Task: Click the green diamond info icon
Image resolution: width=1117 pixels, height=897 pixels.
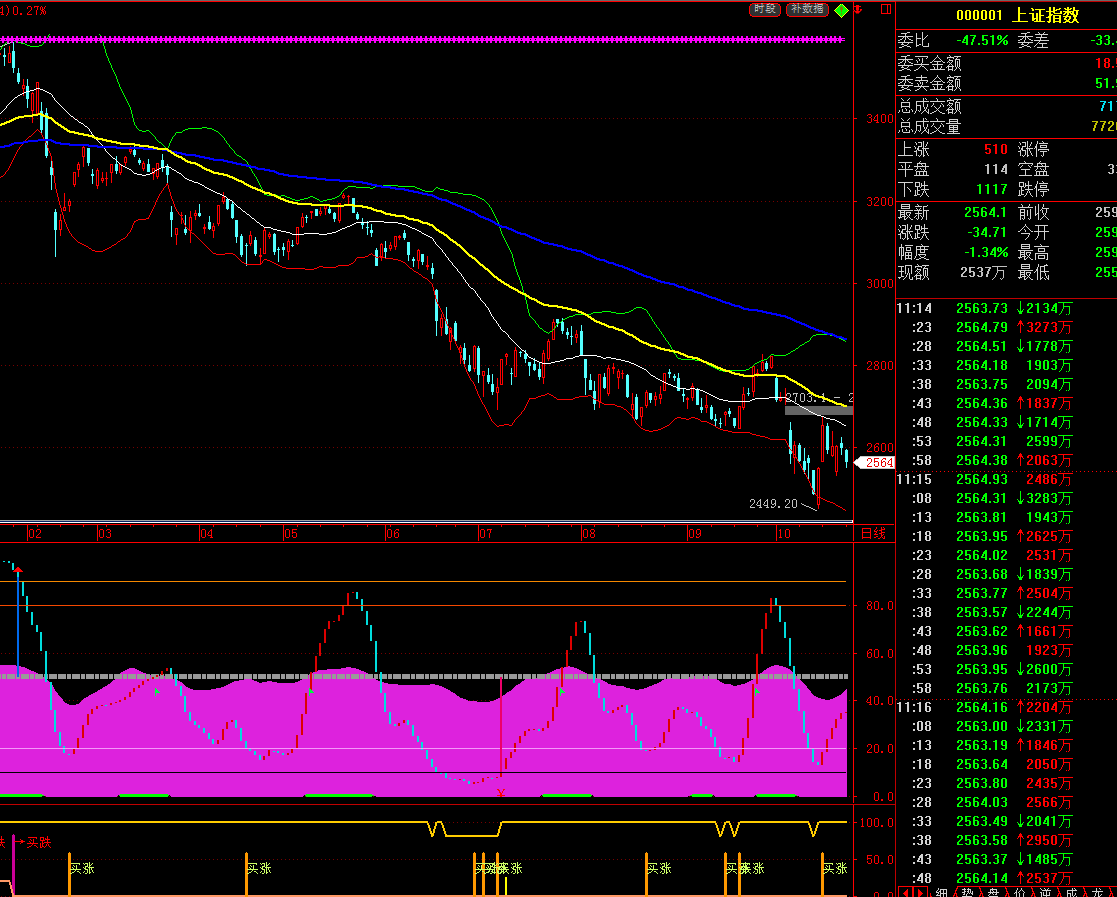Action: point(841,10)
